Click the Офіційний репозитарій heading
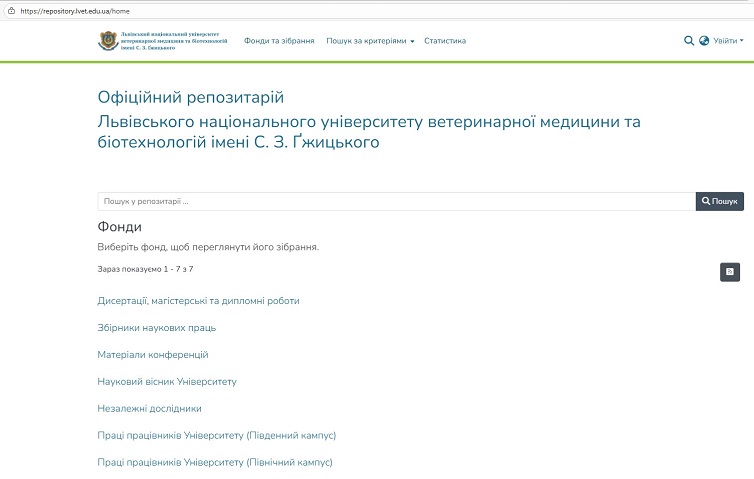The width and height of the screenshot is (754, 479). (190, 97)
